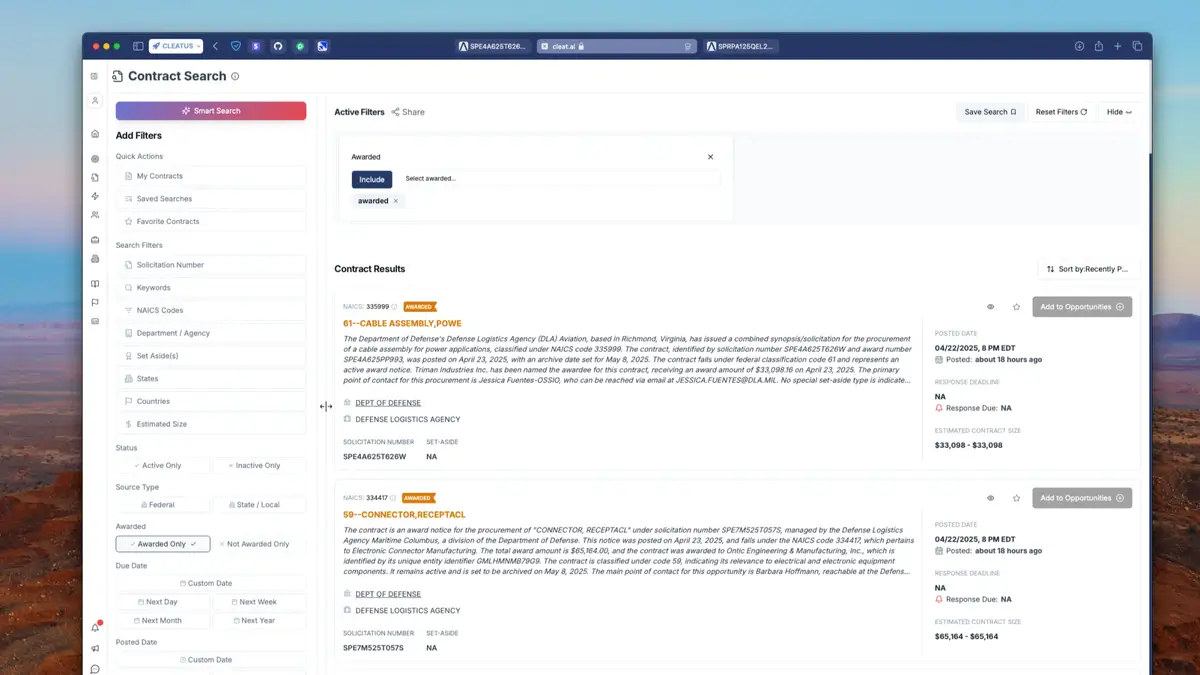
Task: Click Save Search button
Action: (990, 112)
